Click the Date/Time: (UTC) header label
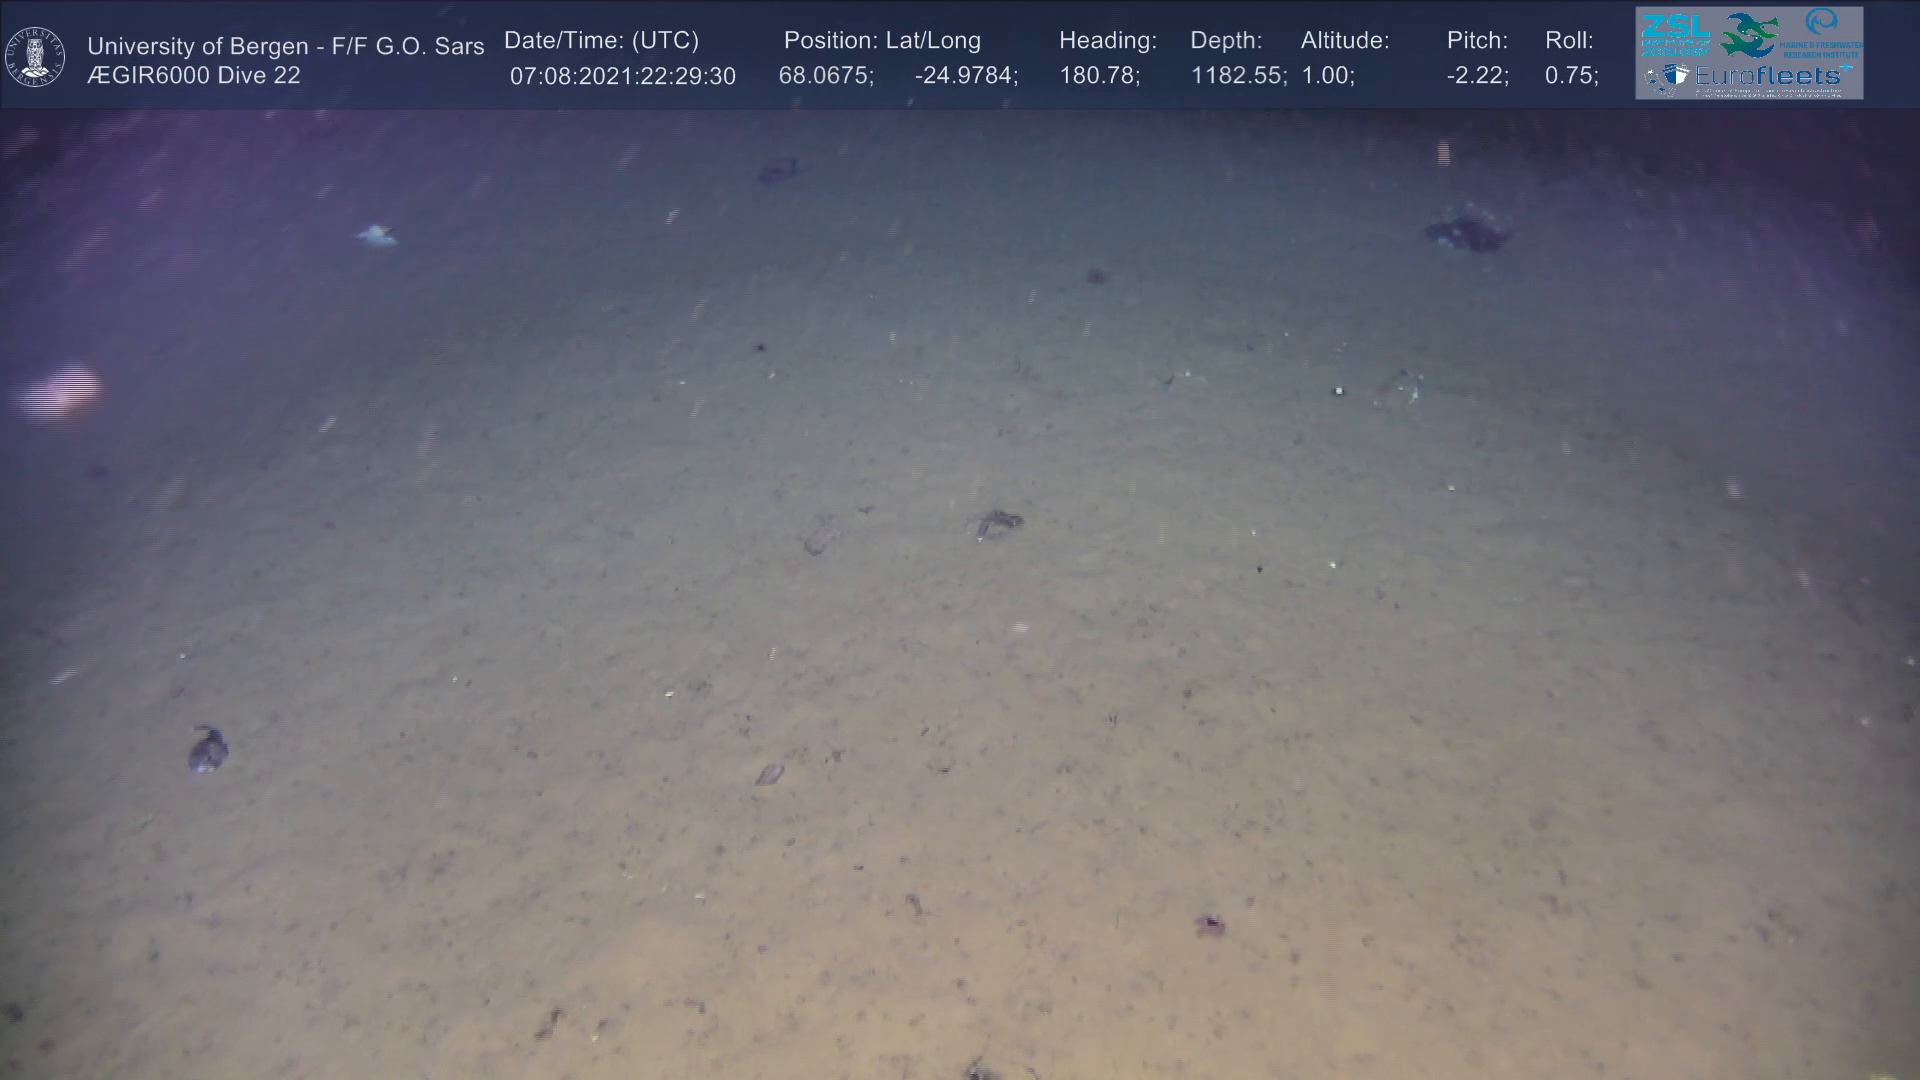 pyautogui.click(x=601, y=40)
